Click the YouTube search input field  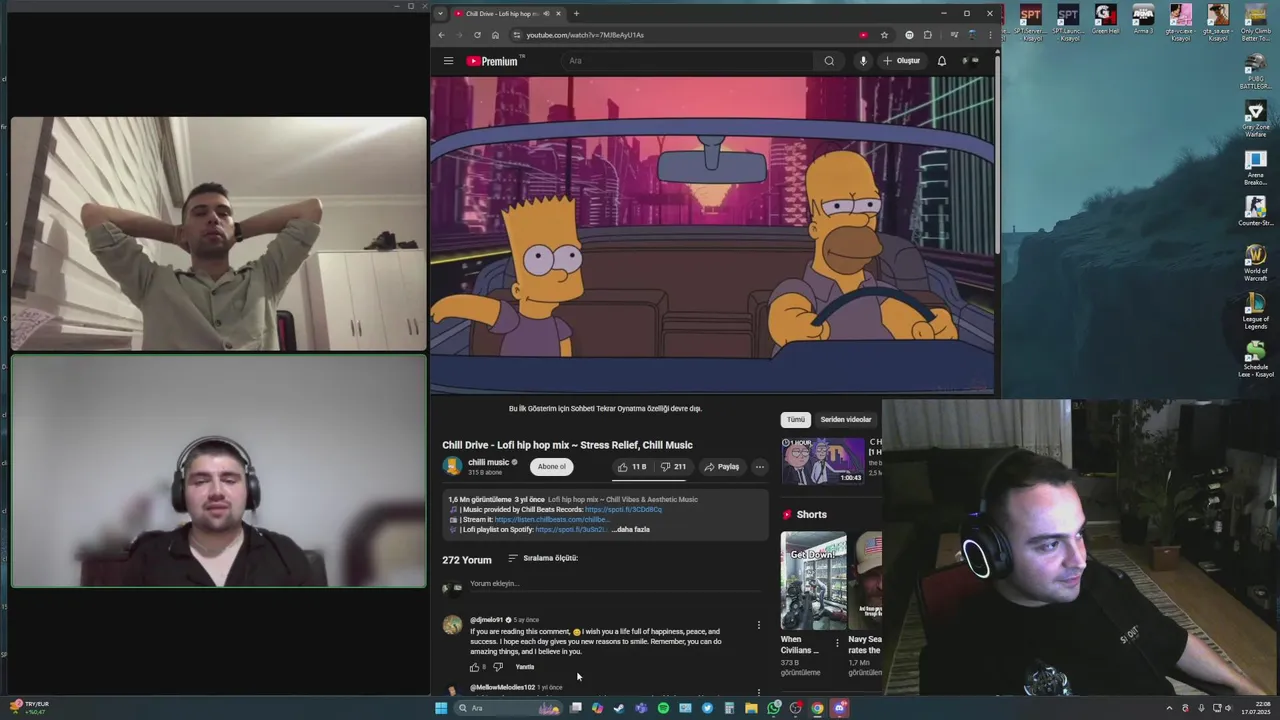[x=688, y=61]
